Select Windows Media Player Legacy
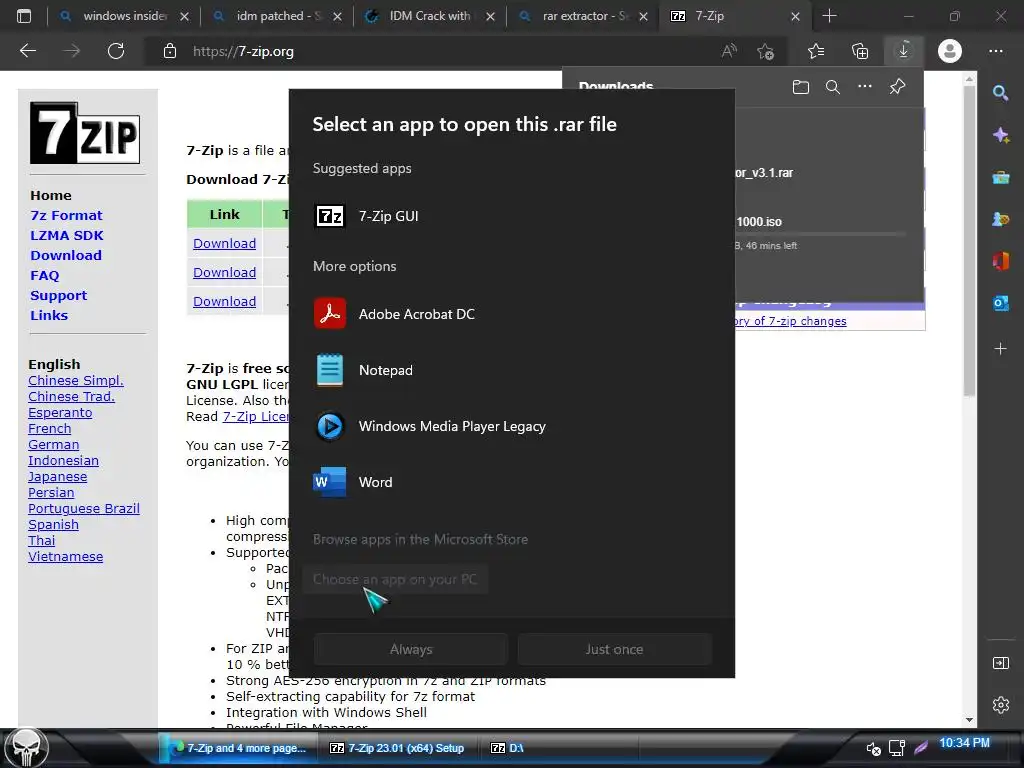Viewport: 1024px width, 768px height. click(x=512, y=426)
